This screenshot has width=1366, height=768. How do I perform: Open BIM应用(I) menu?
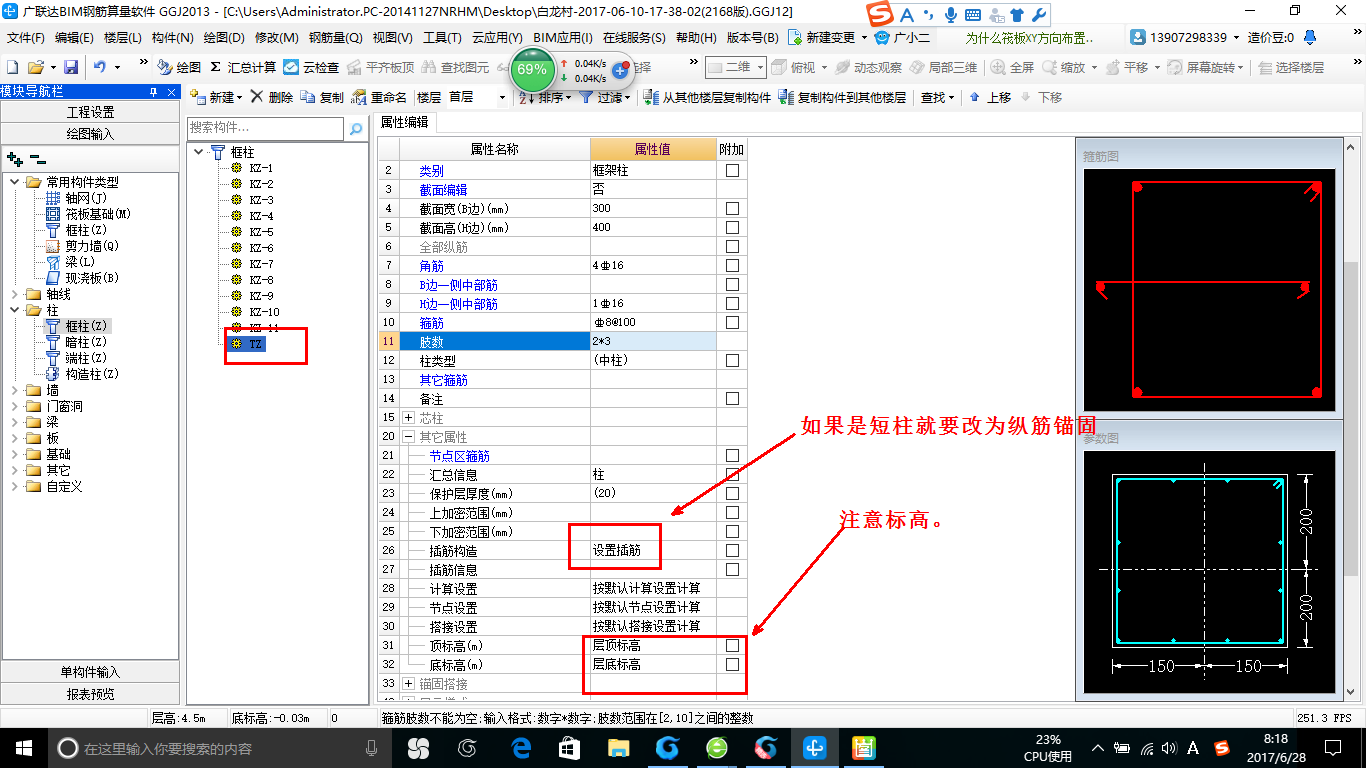(563, 38)
